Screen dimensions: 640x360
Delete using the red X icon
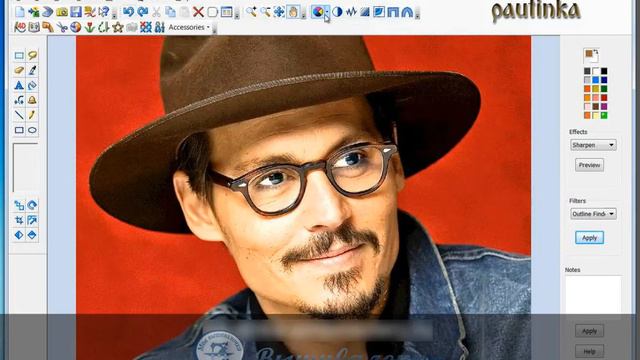[x=198, y=12]
